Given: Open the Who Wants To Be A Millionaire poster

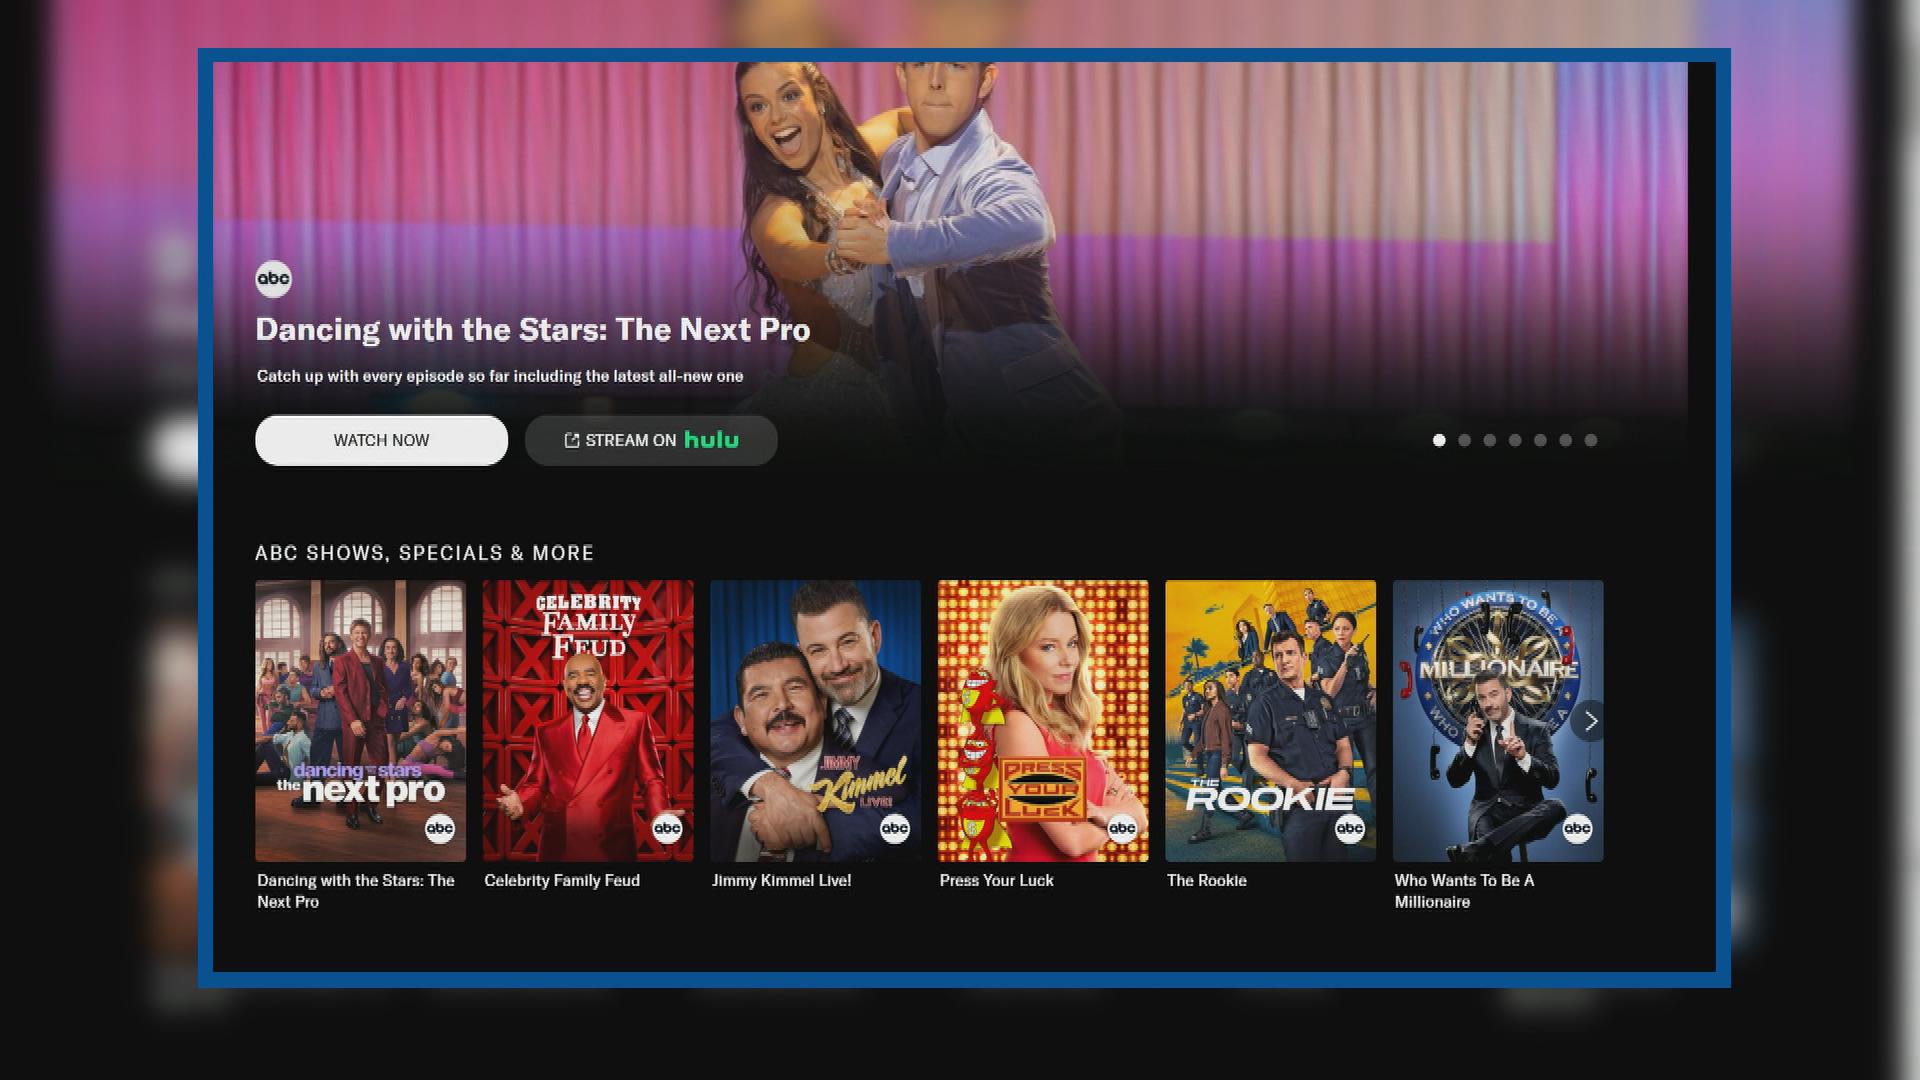Looking at the screenshot, I should point(1498,721).
